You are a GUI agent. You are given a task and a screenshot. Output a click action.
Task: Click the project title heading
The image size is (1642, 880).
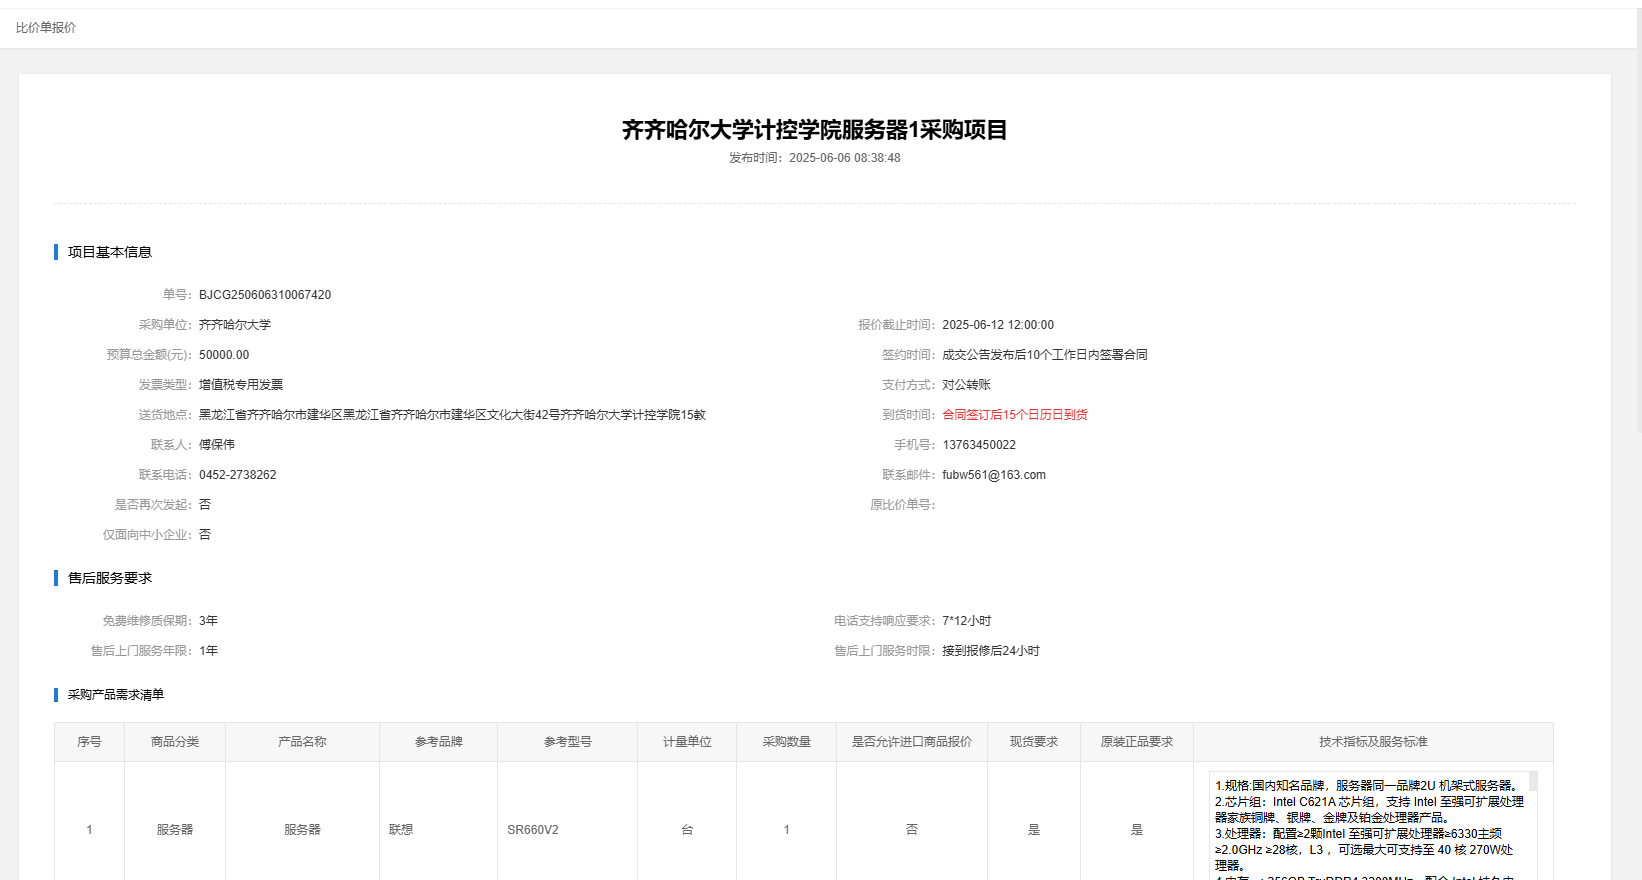[x=814, y=130]
